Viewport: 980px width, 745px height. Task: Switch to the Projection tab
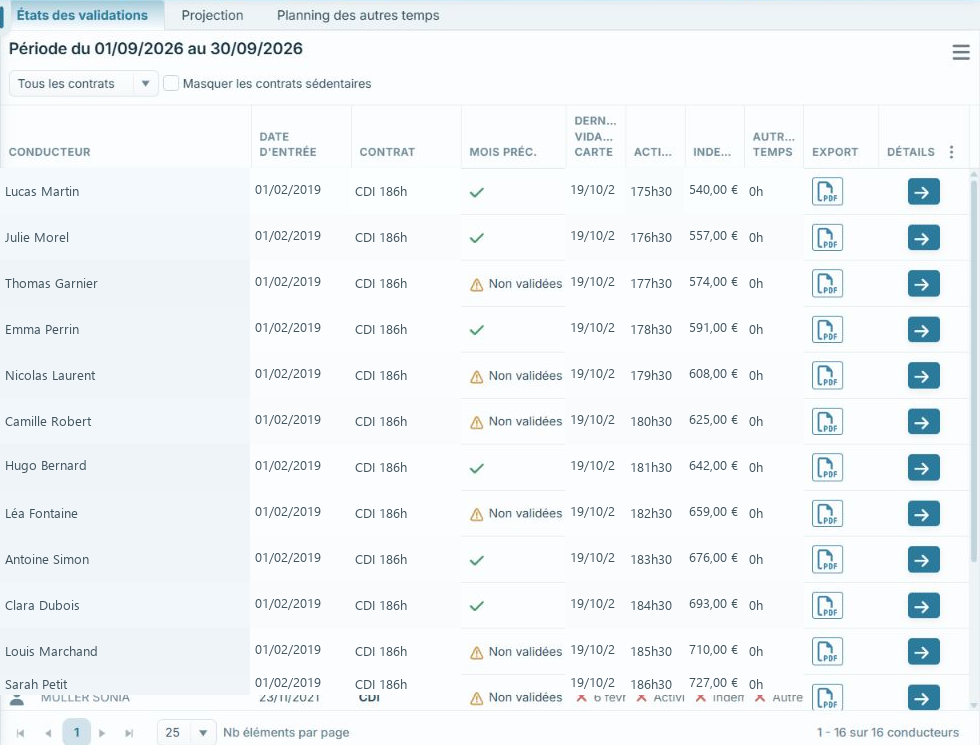click(x=212, y=15)
